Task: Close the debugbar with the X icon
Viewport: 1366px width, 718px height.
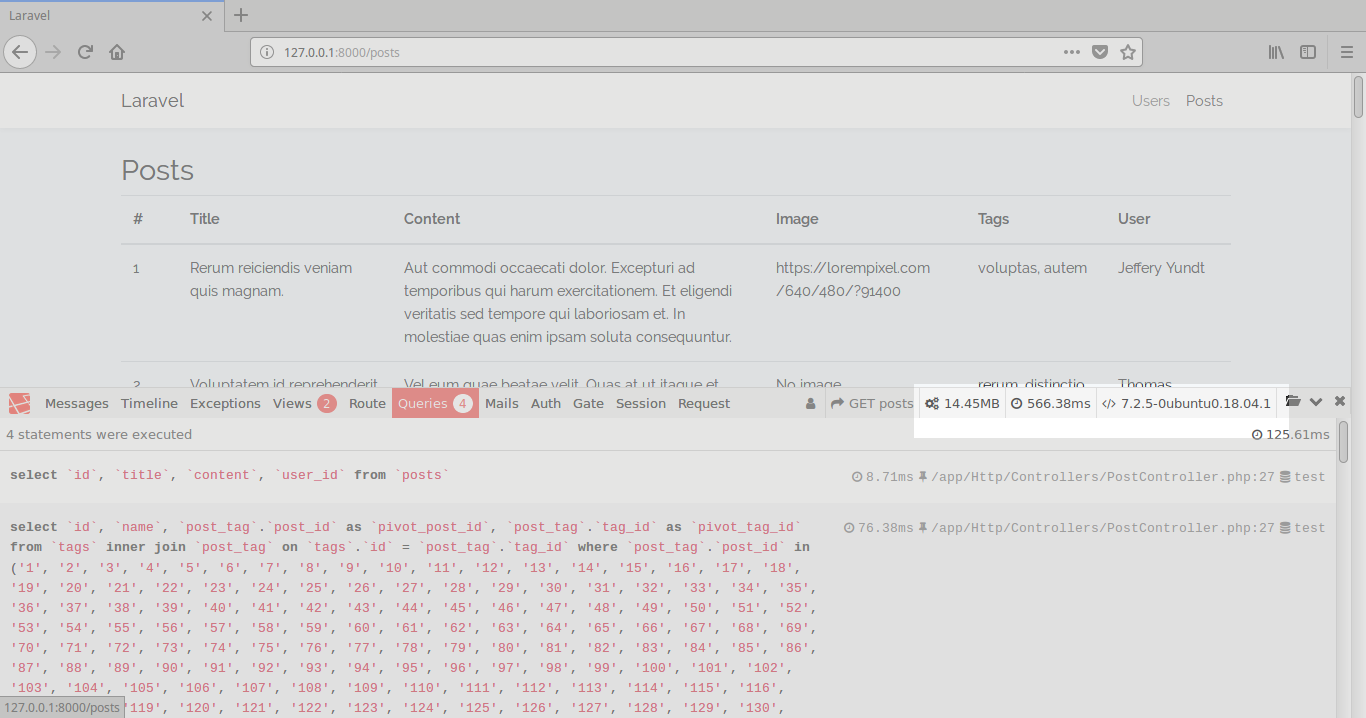Action: pyautogui.click(x=1340, y=402)
